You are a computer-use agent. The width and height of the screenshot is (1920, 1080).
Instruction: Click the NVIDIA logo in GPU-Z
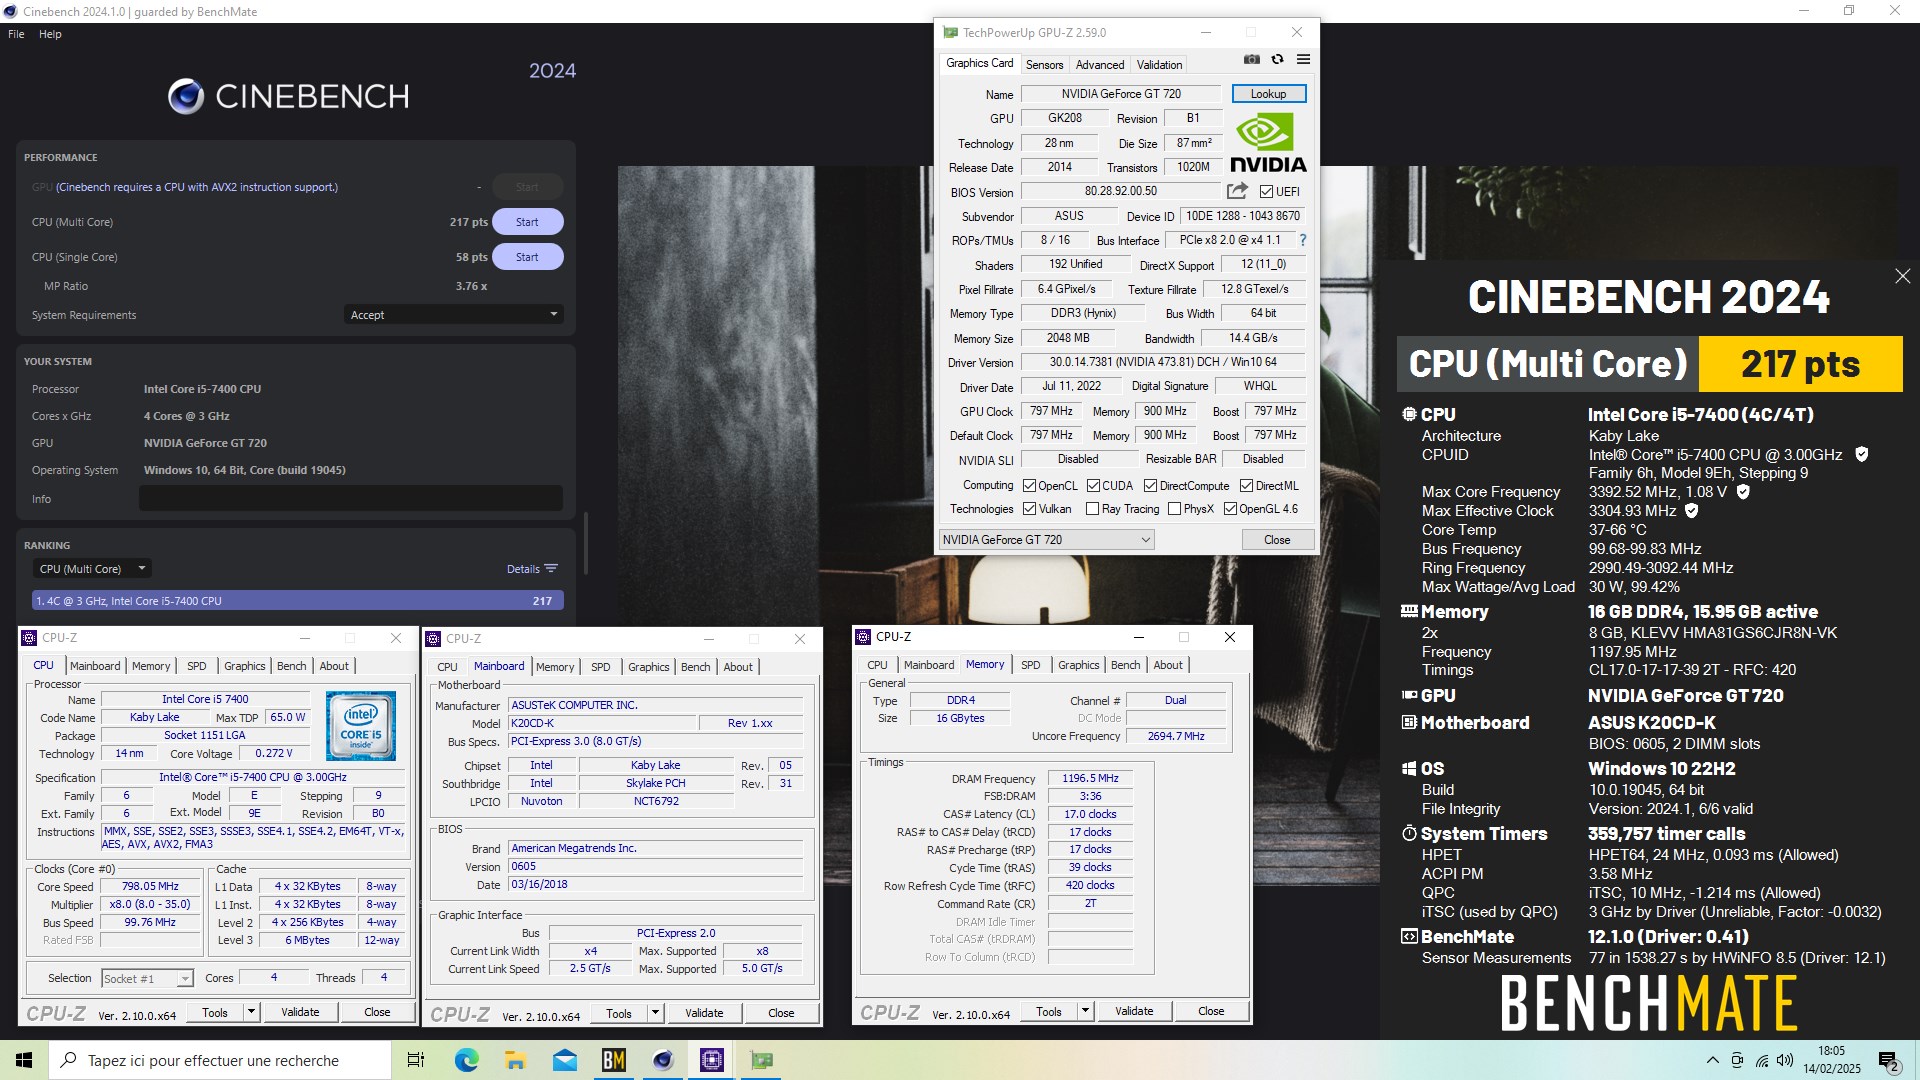[1268, 142]
